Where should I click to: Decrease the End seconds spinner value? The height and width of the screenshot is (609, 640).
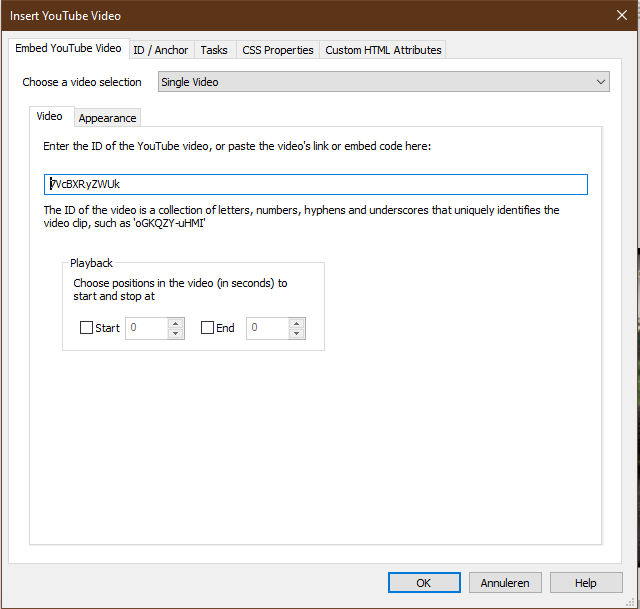point(297,333)
